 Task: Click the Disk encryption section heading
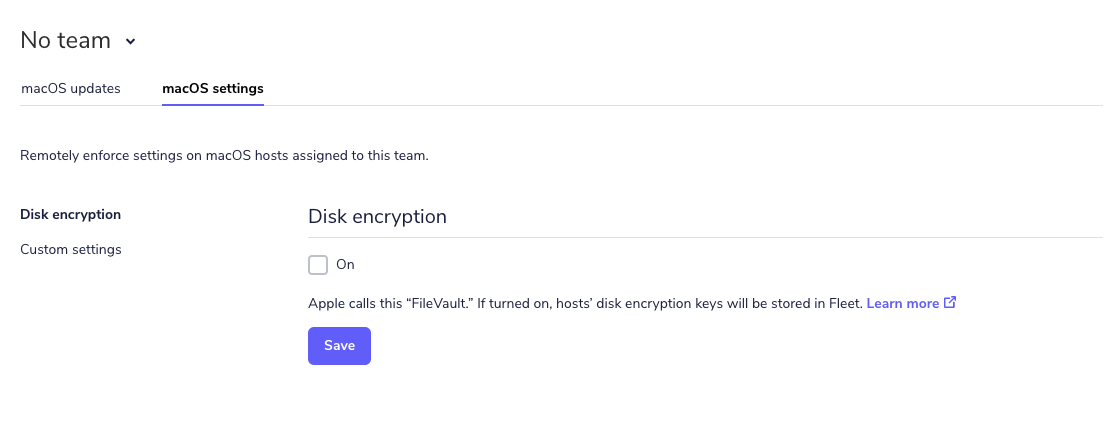[377, 216]
